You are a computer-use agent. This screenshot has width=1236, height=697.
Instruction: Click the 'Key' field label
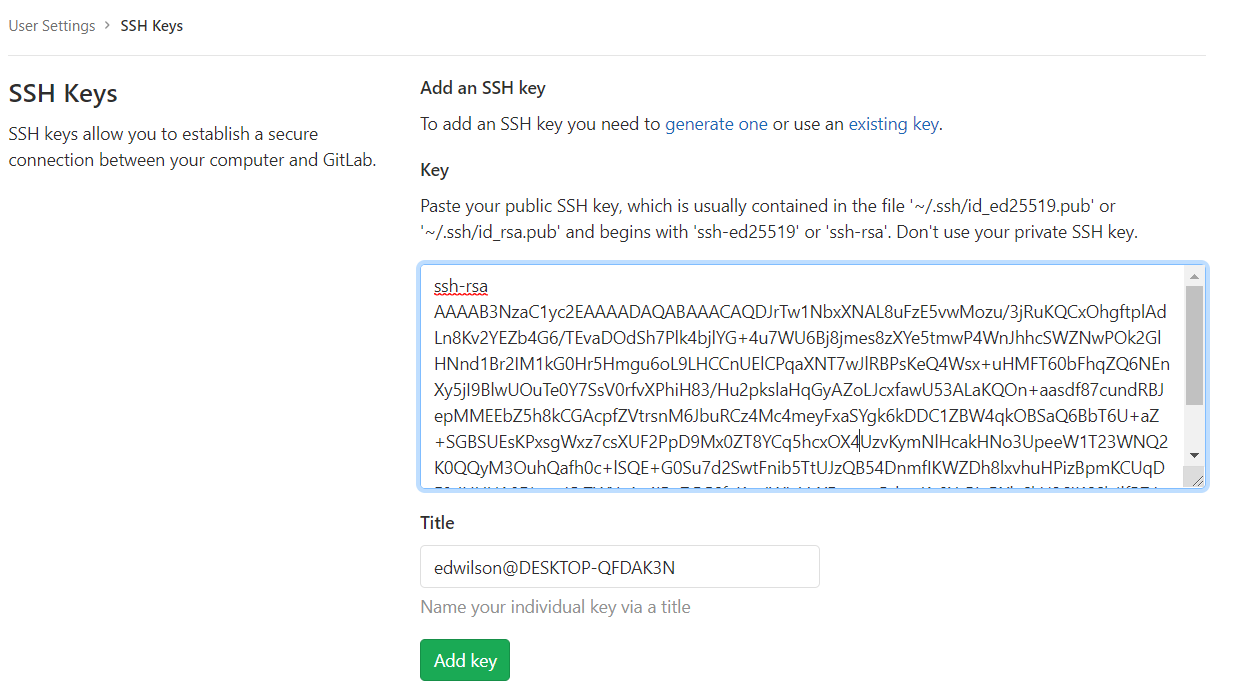pyautogui.click(x=434, y=170)
